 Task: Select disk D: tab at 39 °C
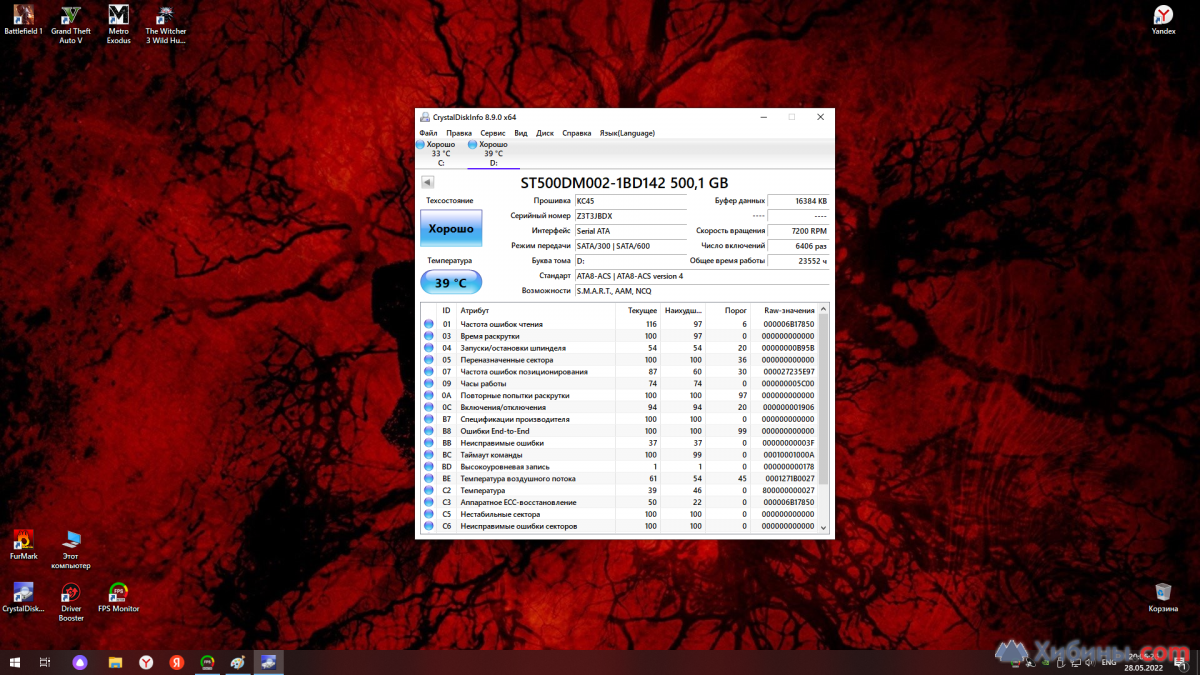[x=493, y=153]
